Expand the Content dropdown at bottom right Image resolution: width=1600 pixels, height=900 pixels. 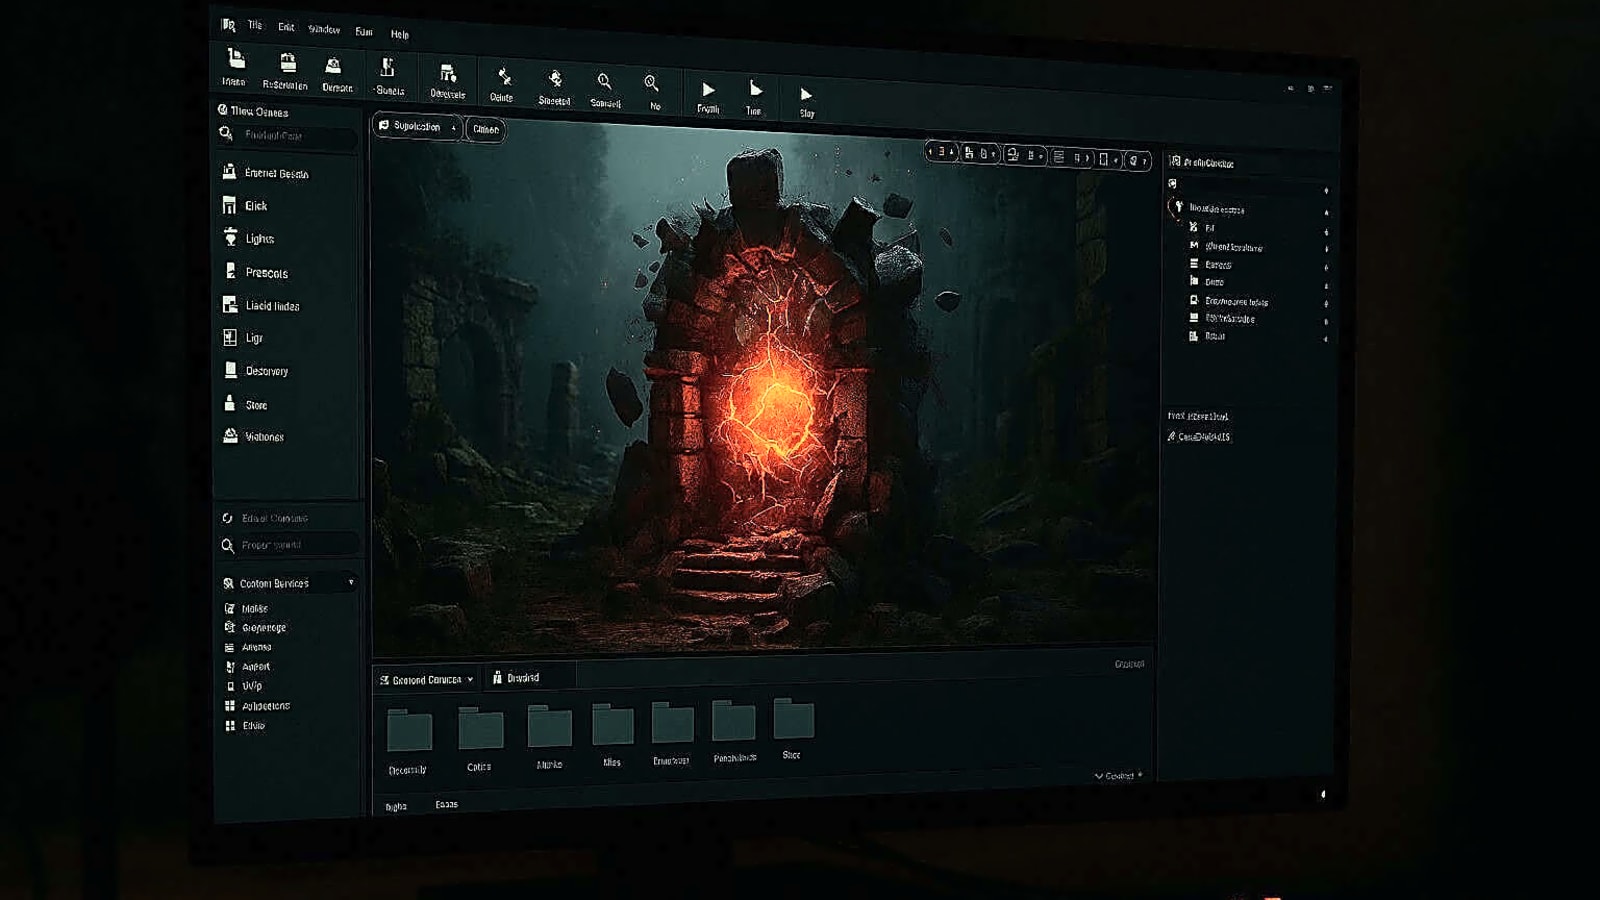(x=1118, y=776)
